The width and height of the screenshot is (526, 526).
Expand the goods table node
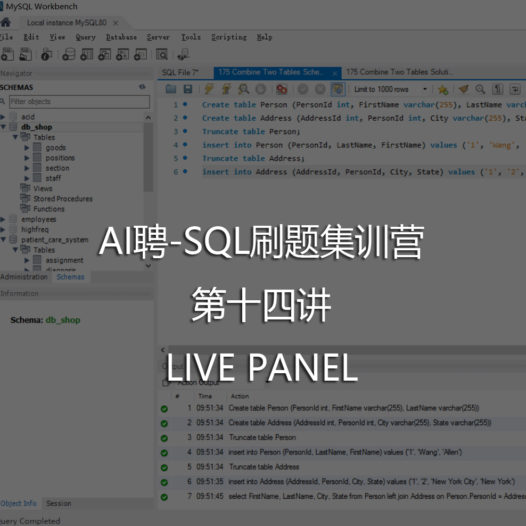tap(27, 147)
